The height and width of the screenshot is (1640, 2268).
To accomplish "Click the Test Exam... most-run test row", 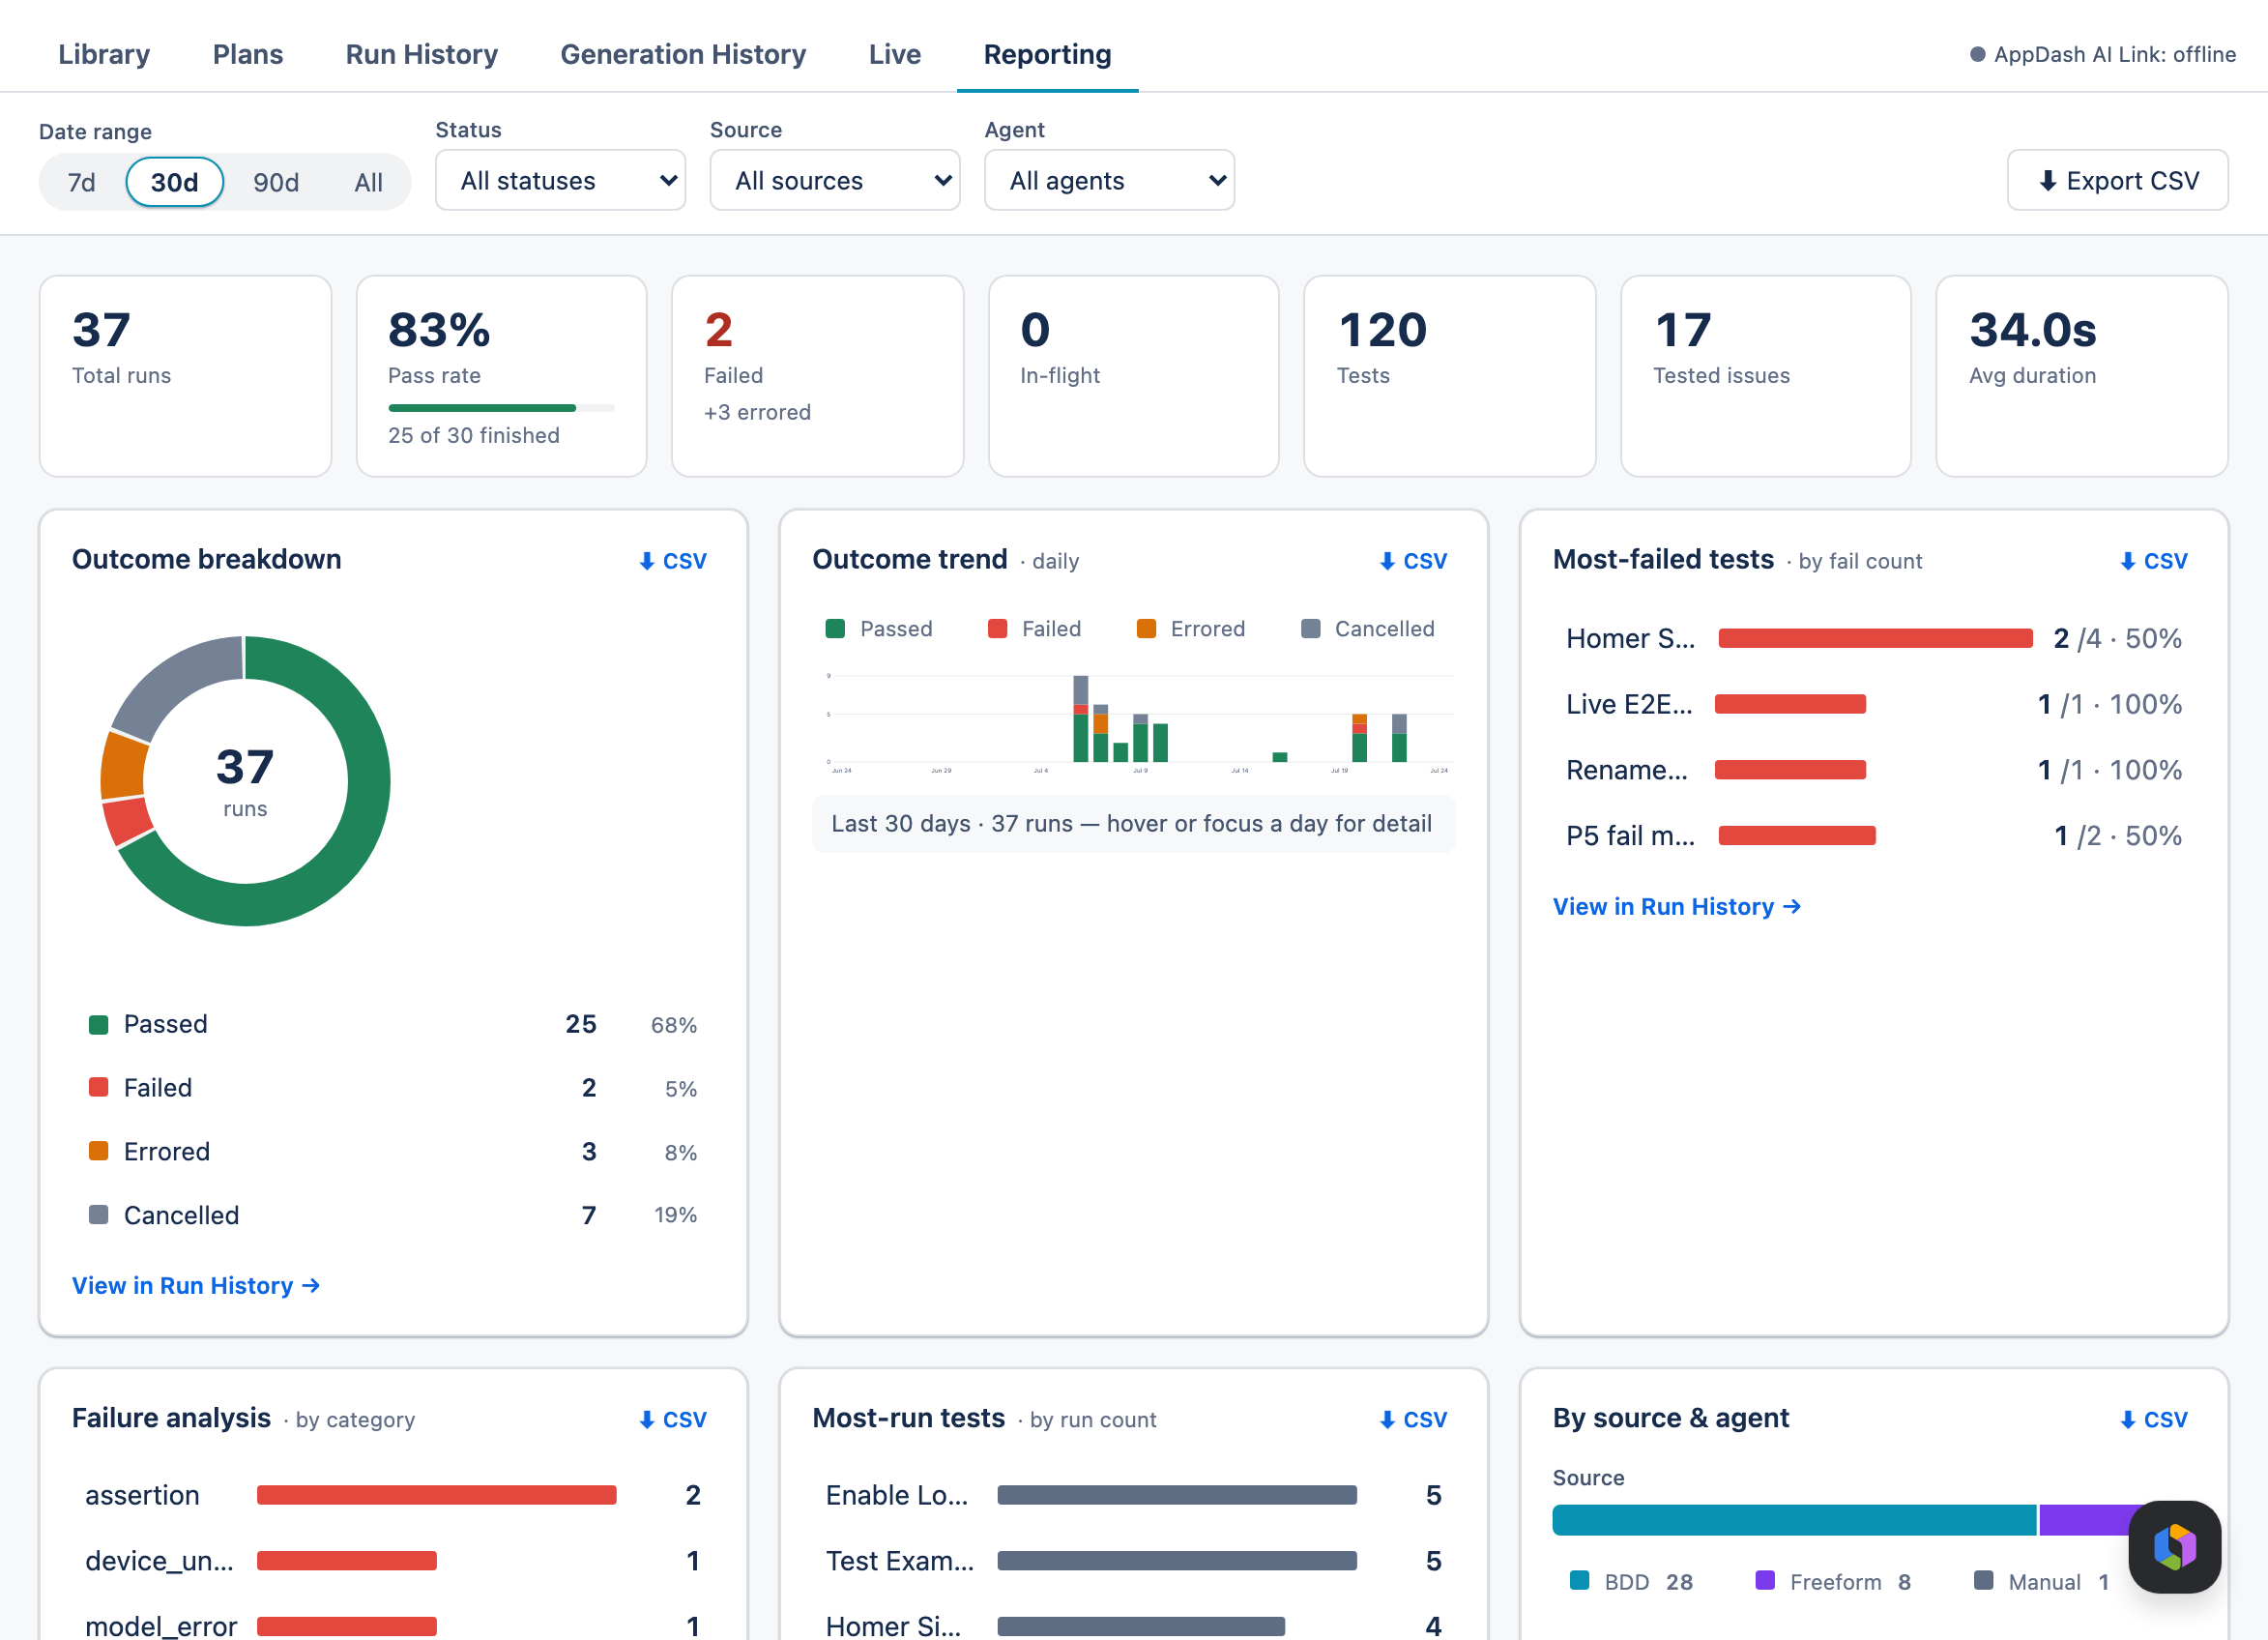I will [1133, 1561].
